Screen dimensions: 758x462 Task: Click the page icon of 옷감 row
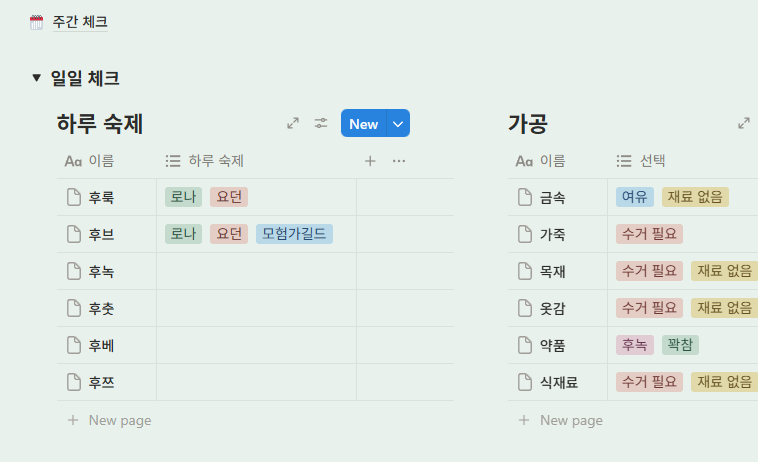(525, 308)
